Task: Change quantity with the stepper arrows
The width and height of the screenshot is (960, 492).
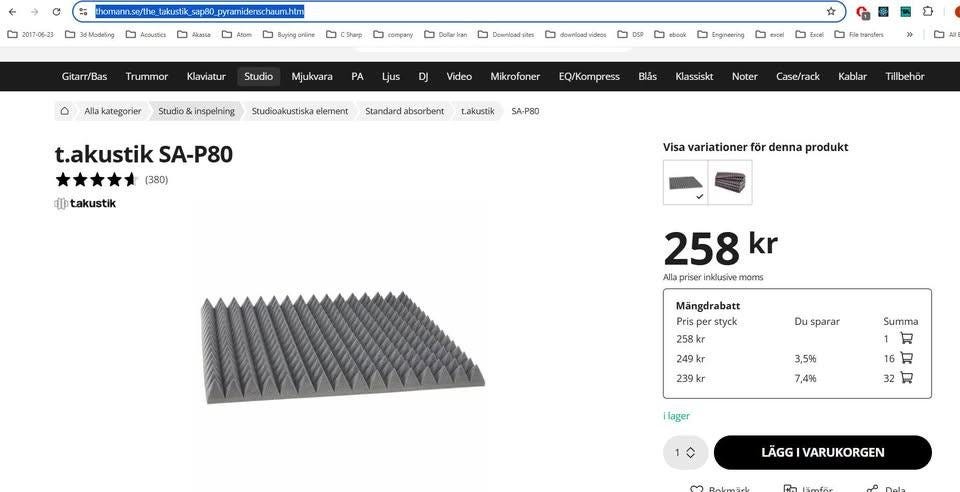Action: [691, 453]
